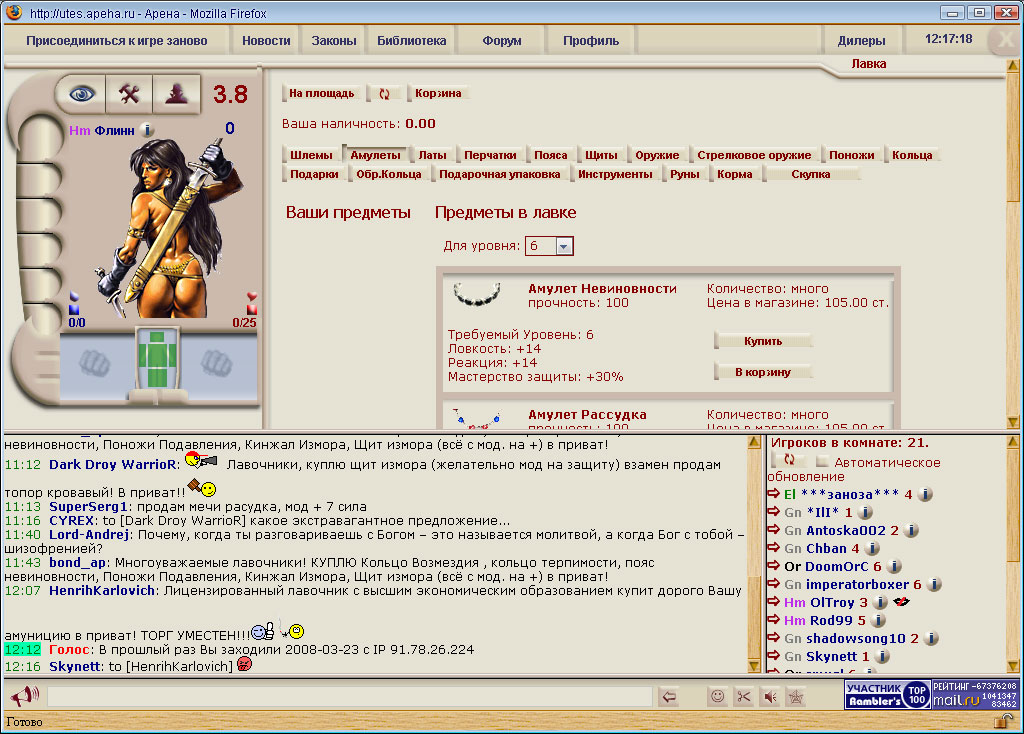Go to the Форум page

point(502,40)
